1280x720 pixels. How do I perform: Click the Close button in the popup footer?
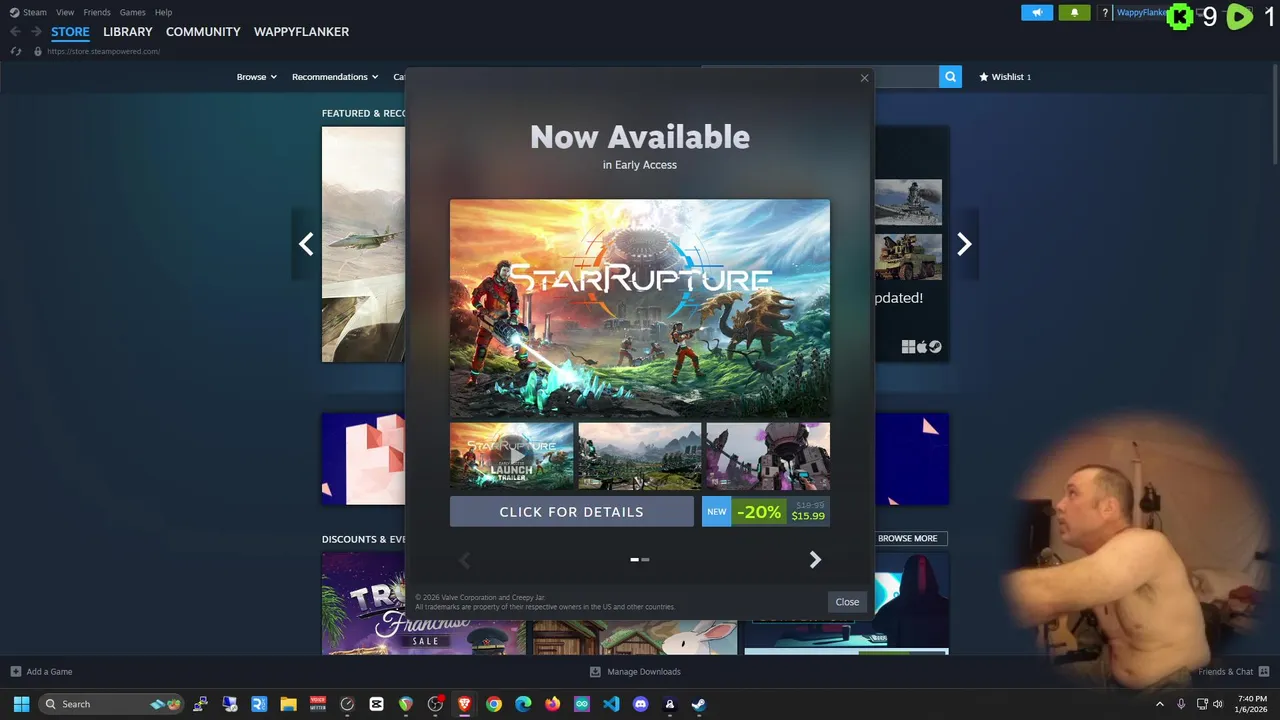click(x=847, y=602)
